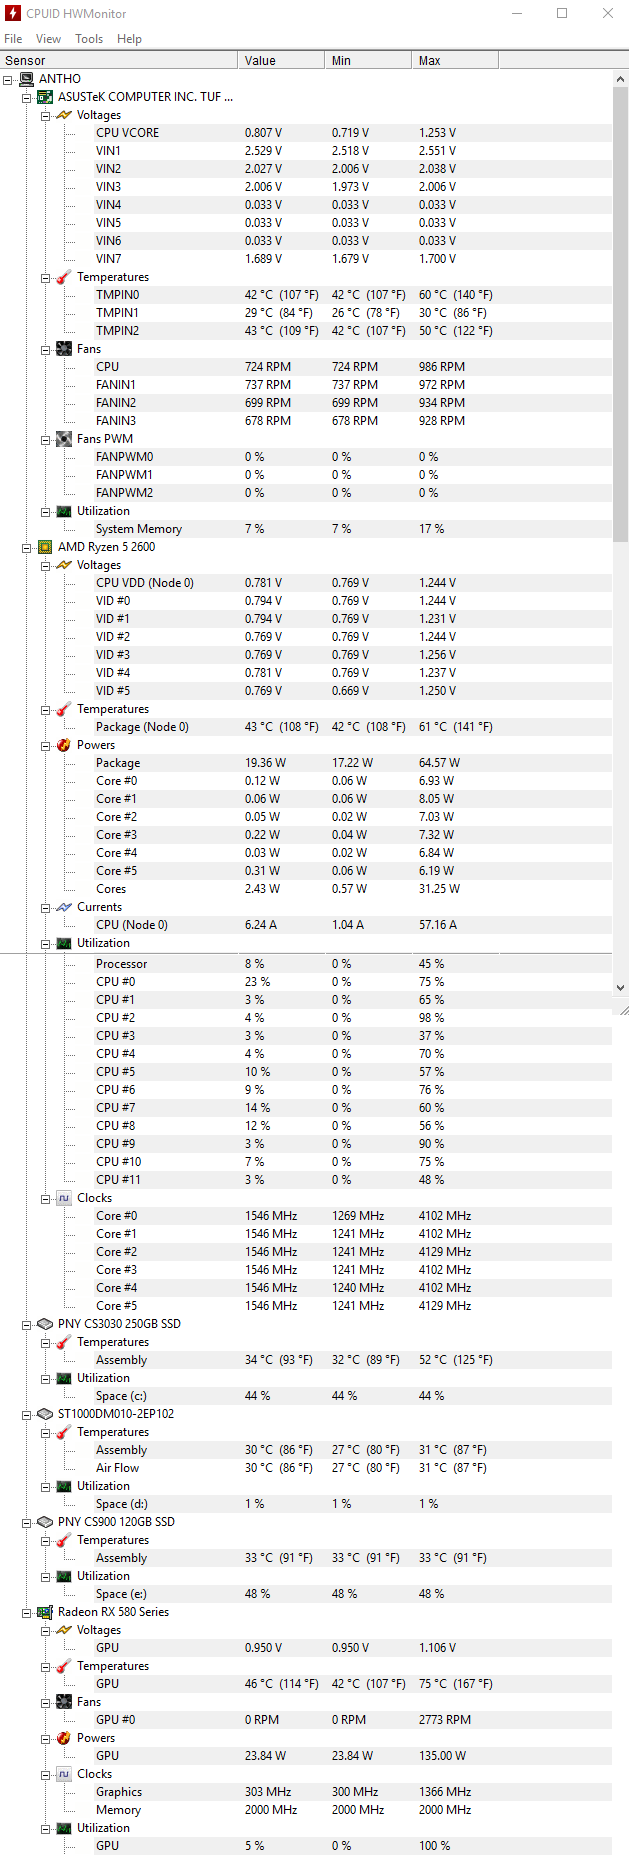The height and width of the screenshot is (1855, 629).
Task: Click the ASUSTeK motherboard icon
Action: point(45,97)
